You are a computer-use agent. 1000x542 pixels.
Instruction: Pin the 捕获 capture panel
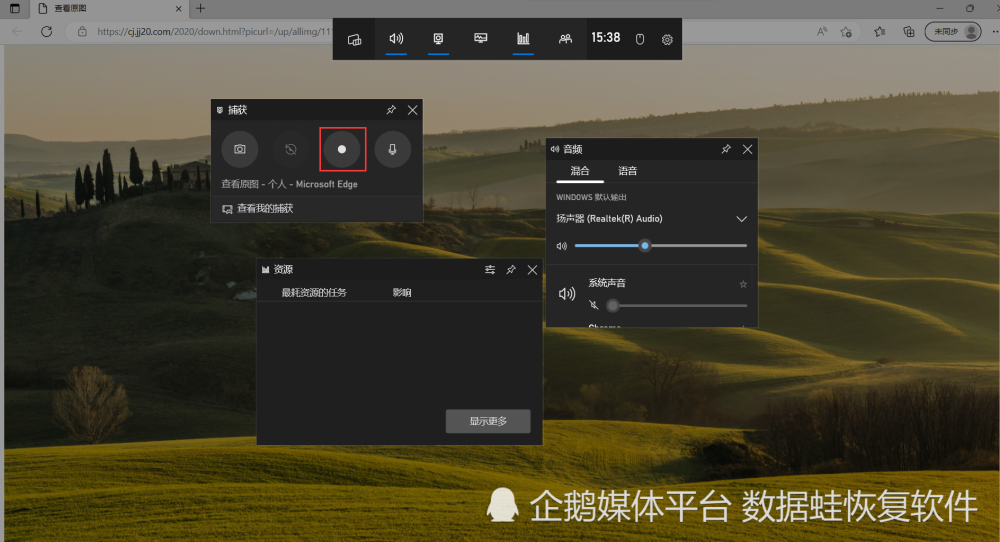[391, 110]
